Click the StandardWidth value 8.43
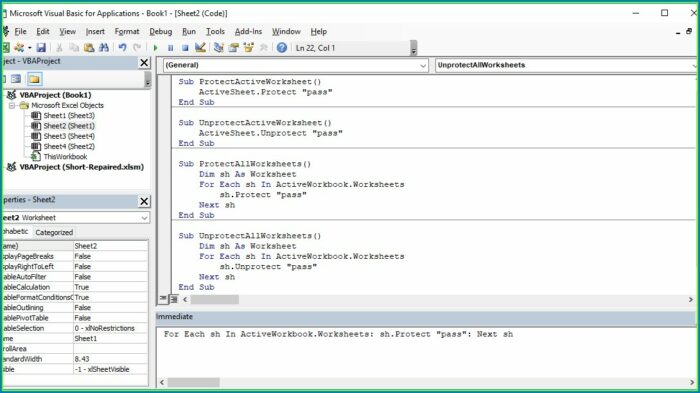The height and width of the screenshot is (393, 700). (x=110, y=359)
